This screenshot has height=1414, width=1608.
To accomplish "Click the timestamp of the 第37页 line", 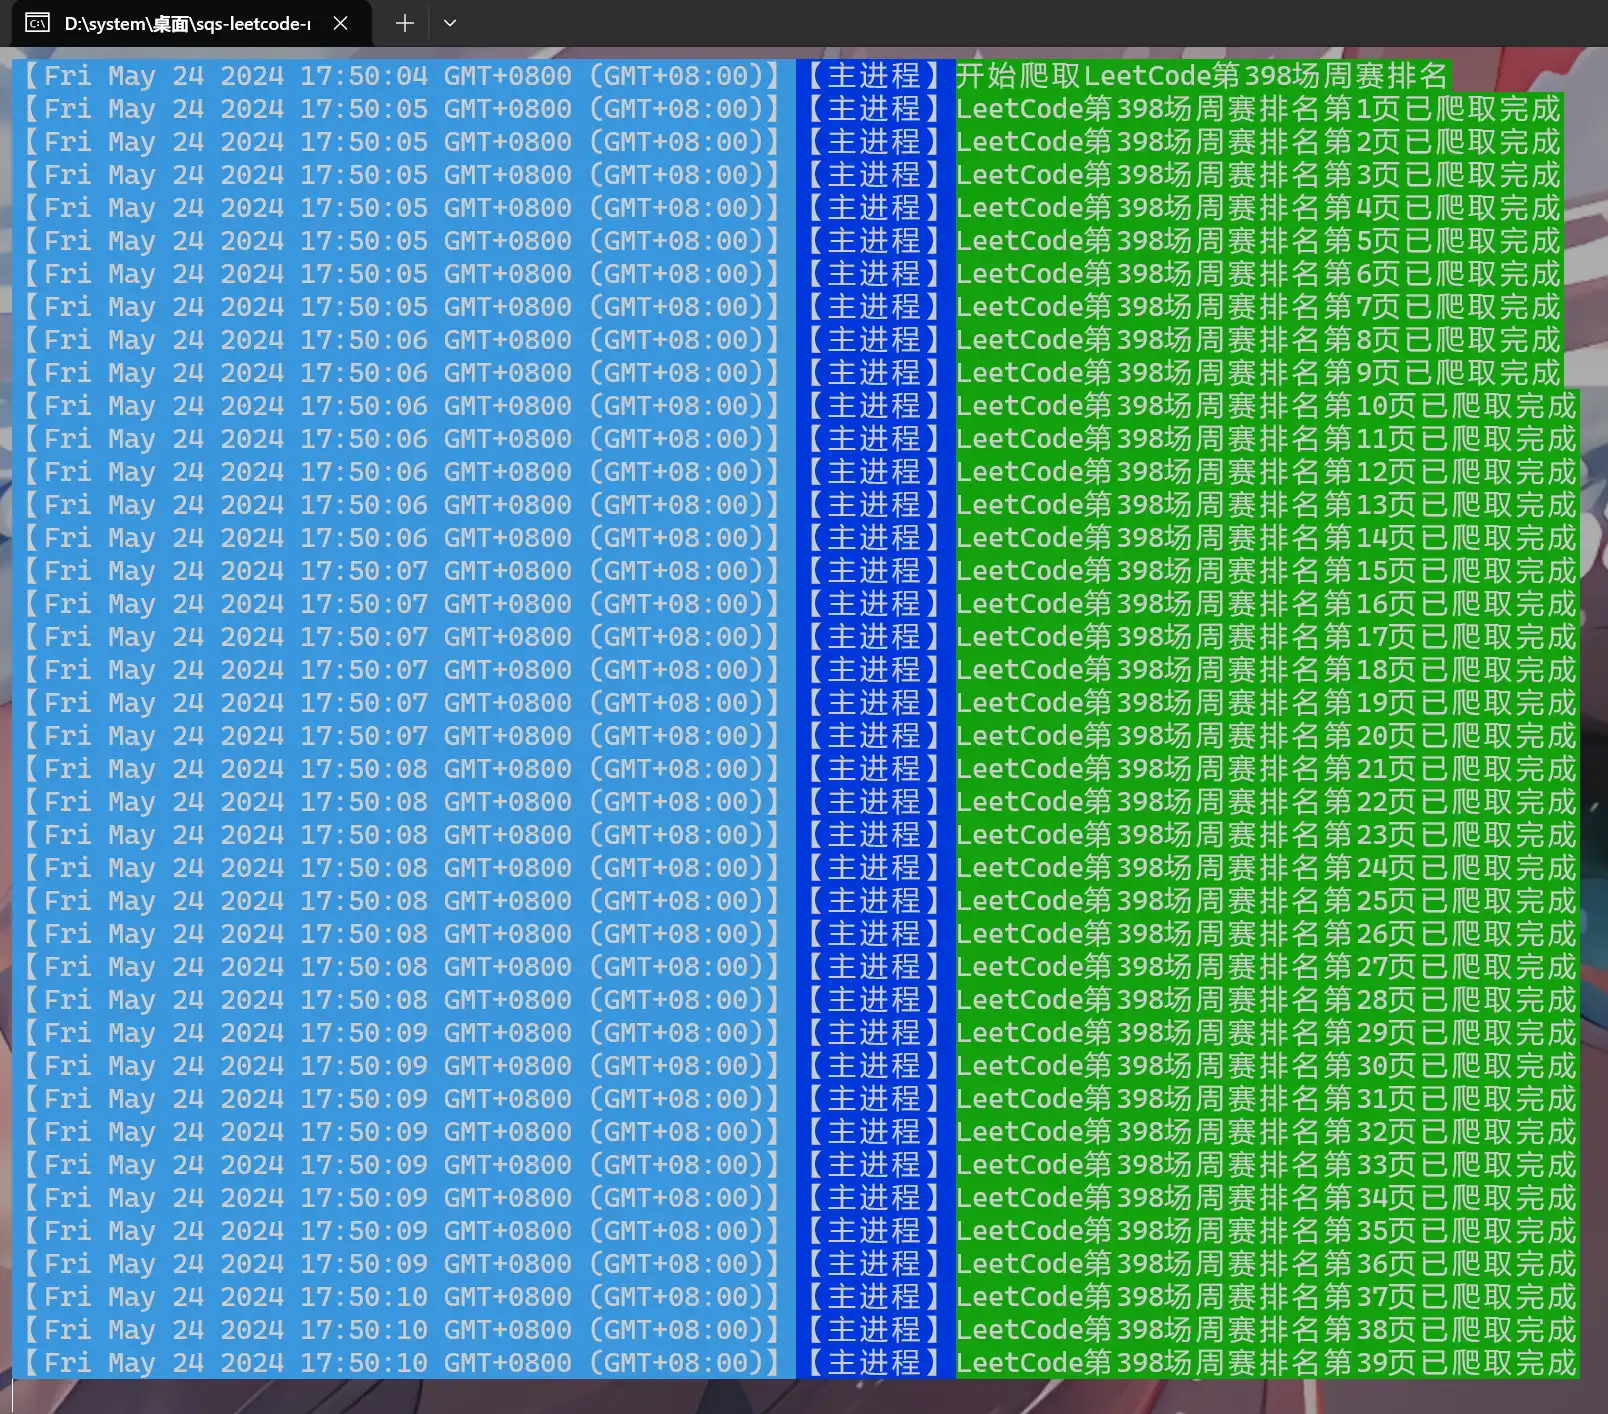I will (x=400, y=1297).
